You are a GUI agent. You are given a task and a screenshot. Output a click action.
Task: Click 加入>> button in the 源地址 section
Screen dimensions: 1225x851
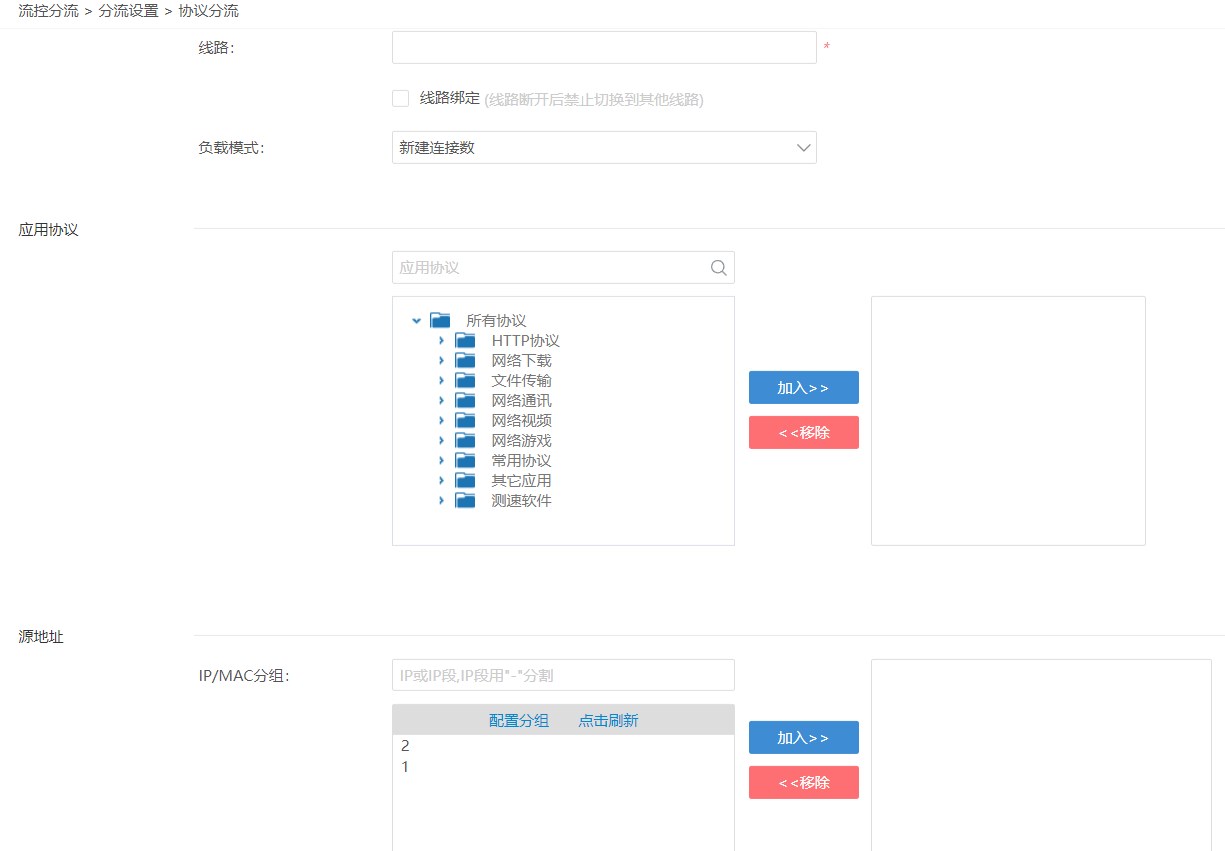click(x=804, y=737)
